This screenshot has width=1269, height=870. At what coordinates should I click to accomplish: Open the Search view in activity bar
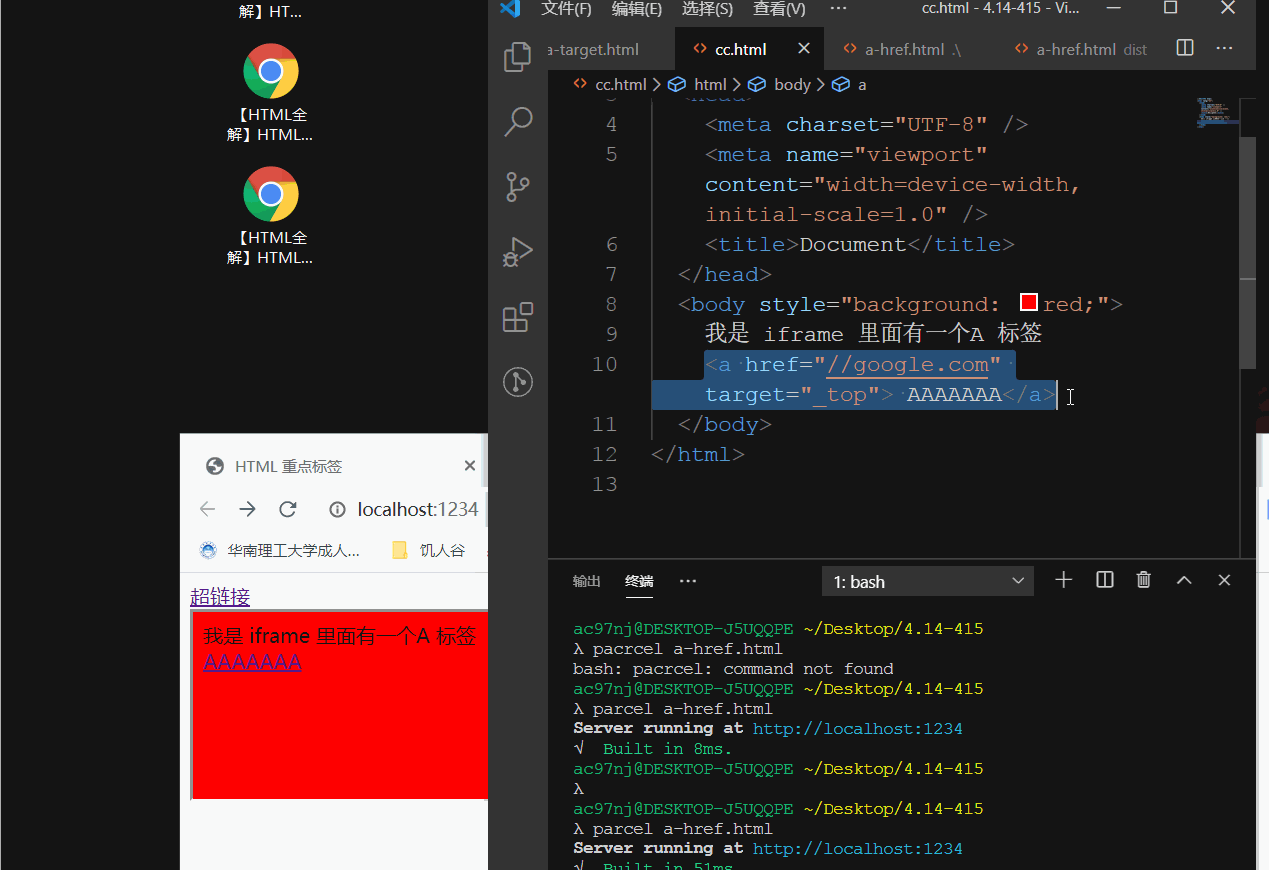coord(517,122)
